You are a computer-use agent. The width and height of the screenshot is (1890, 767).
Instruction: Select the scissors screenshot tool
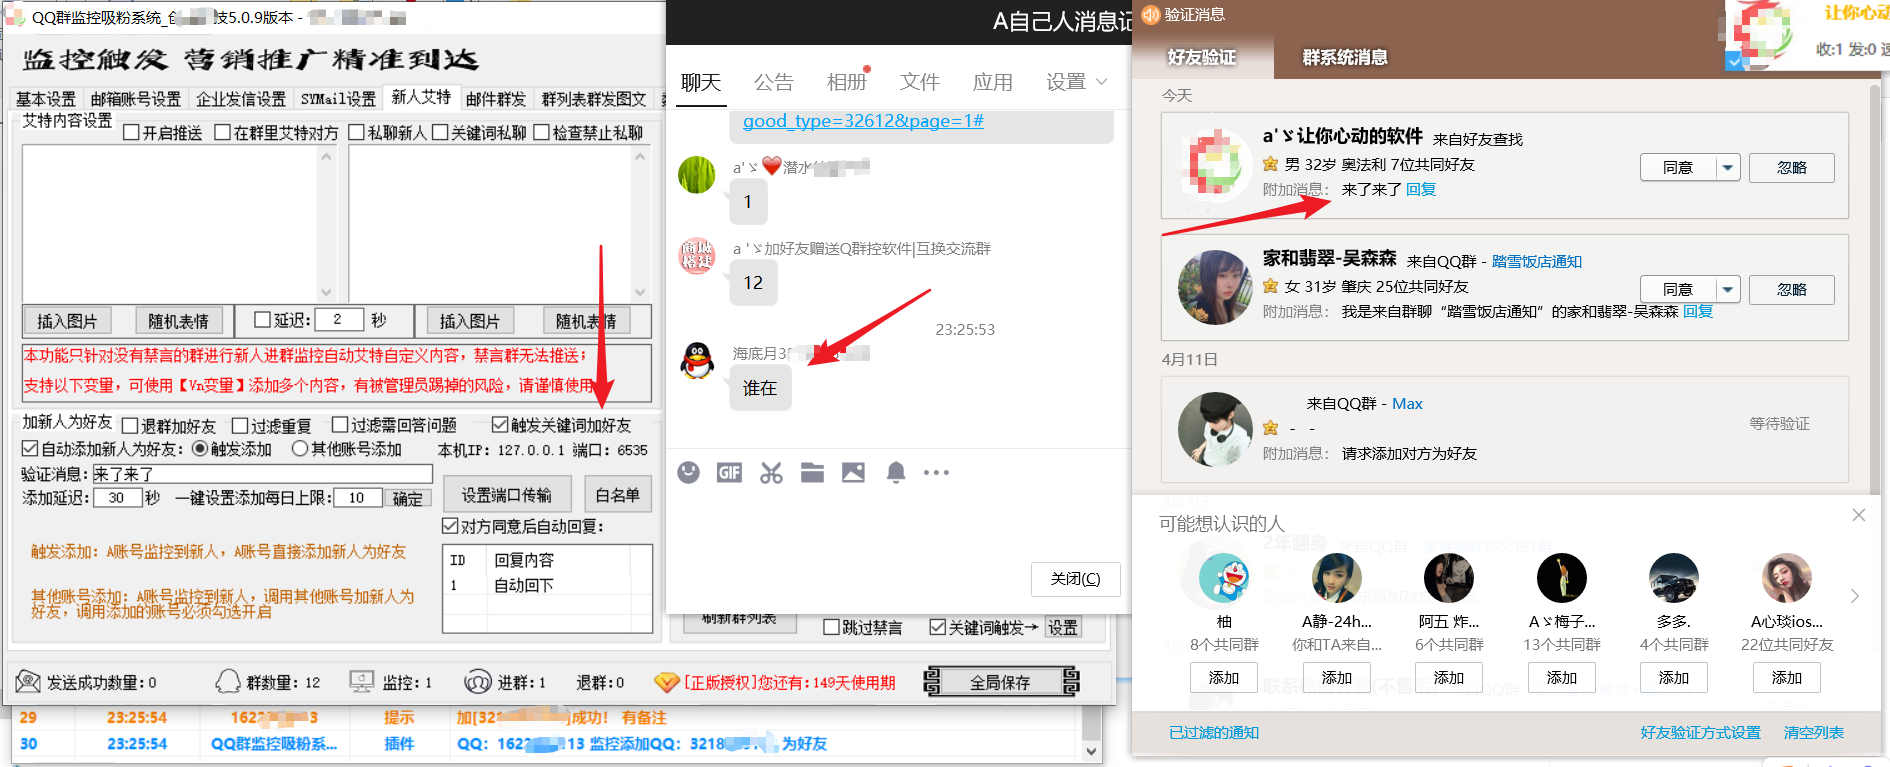[771, 472]
